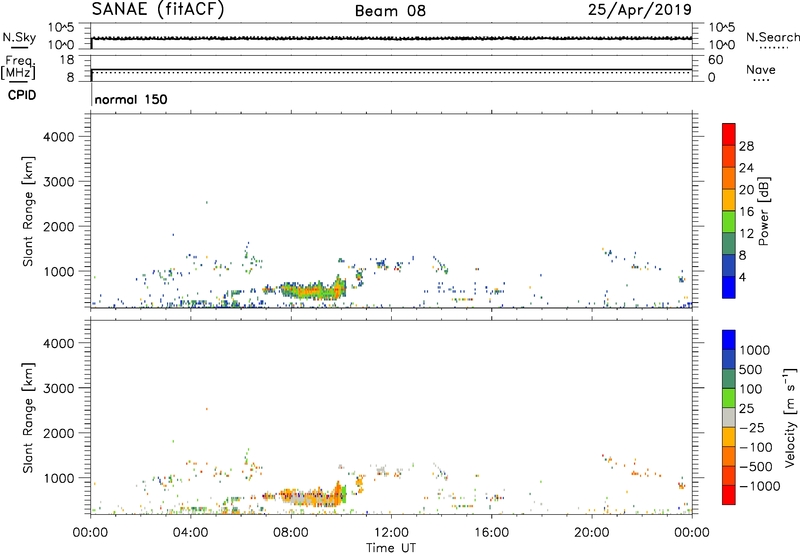Click the red bottom segment of Velocity colorbar
Viewport: 800px width, 554px height.
pos(729,495)
